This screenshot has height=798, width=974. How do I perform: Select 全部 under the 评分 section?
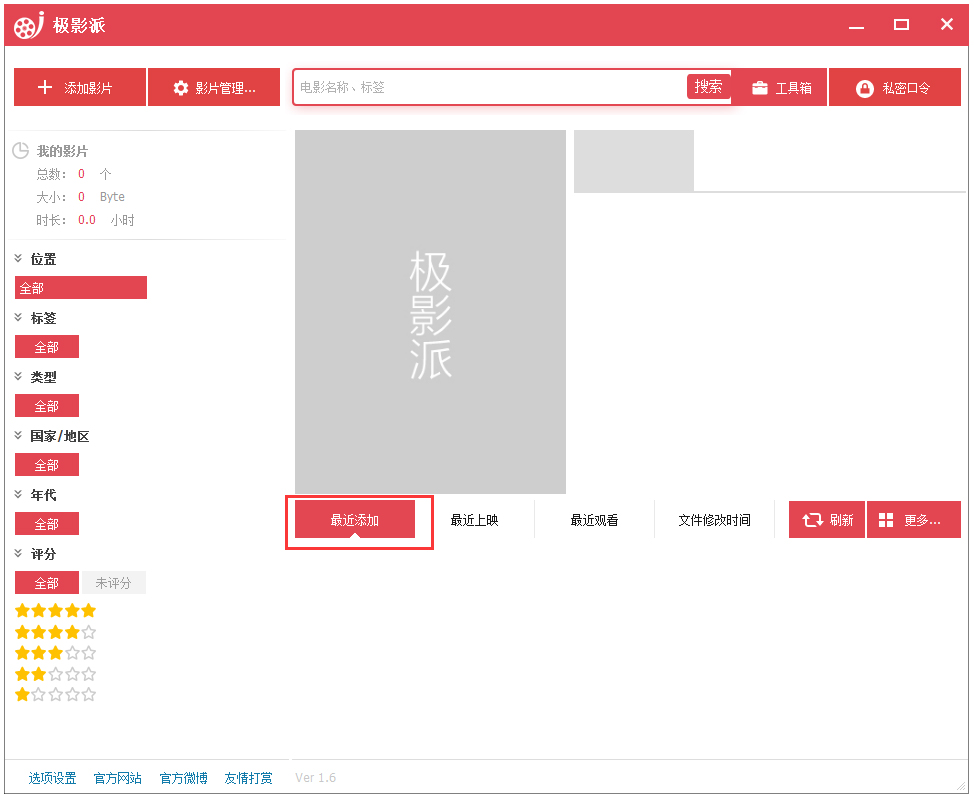pos(46,581)
